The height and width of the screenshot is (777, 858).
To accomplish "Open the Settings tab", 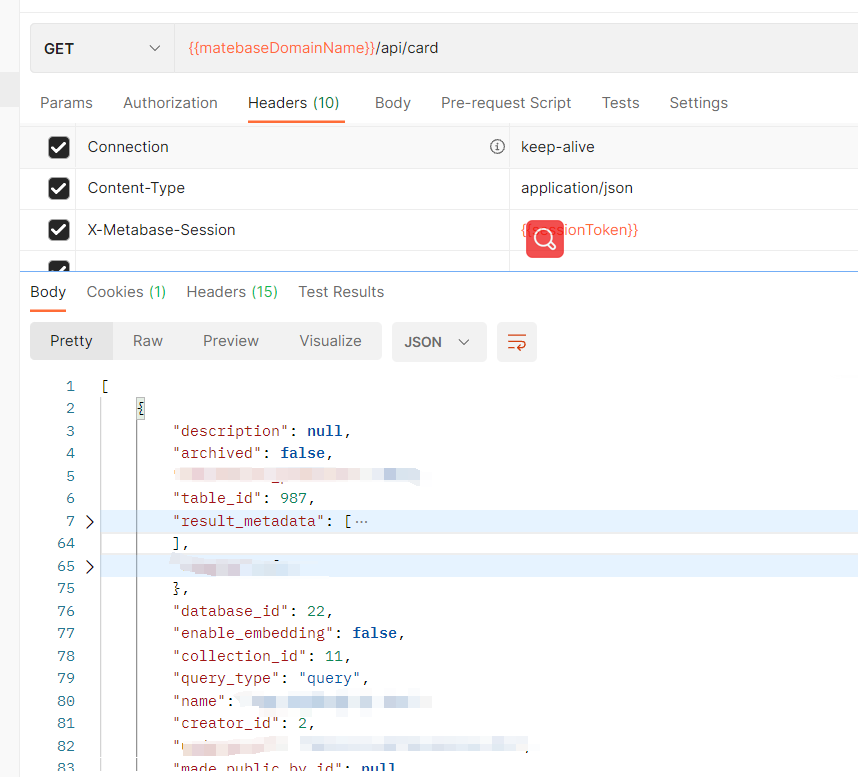I will [x=698, y=103].
